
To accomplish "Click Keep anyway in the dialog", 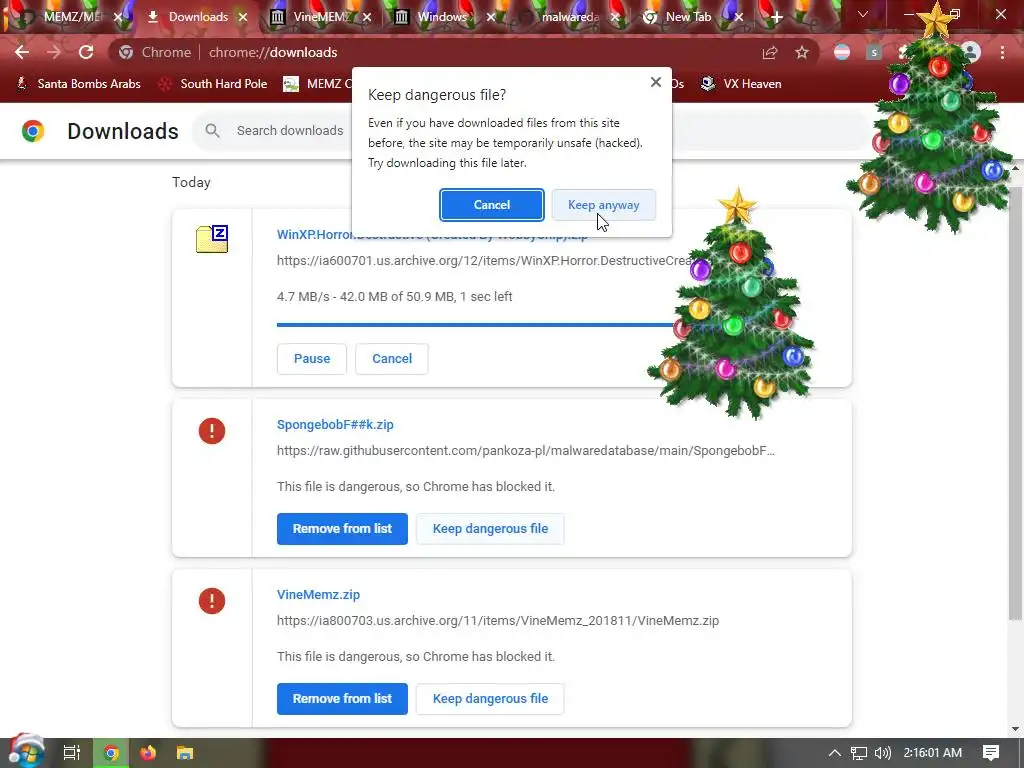I will coord(603,205).
